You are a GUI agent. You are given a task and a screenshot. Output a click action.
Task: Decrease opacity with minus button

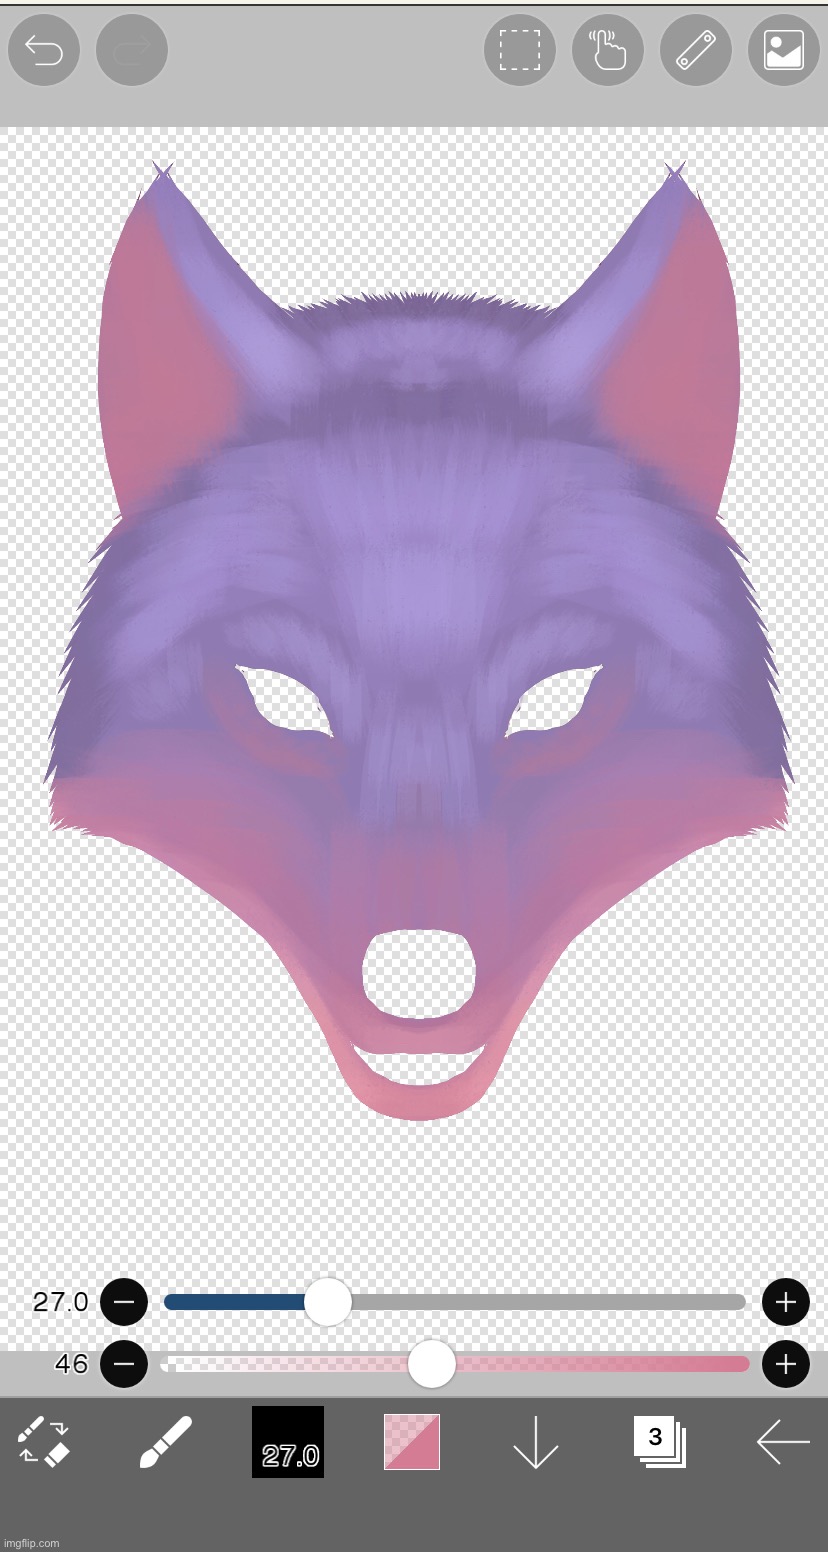124,1364
